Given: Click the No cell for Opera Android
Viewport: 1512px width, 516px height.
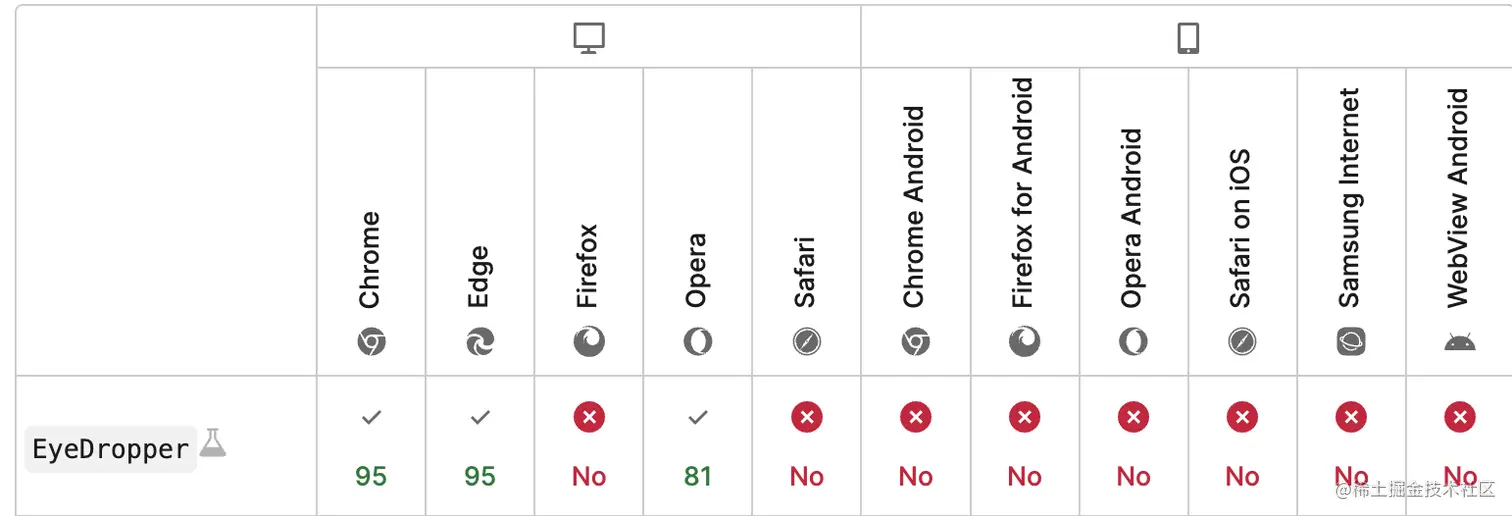Looking at the screenshot, I should pyautogui.click(x=1133, y=447).
